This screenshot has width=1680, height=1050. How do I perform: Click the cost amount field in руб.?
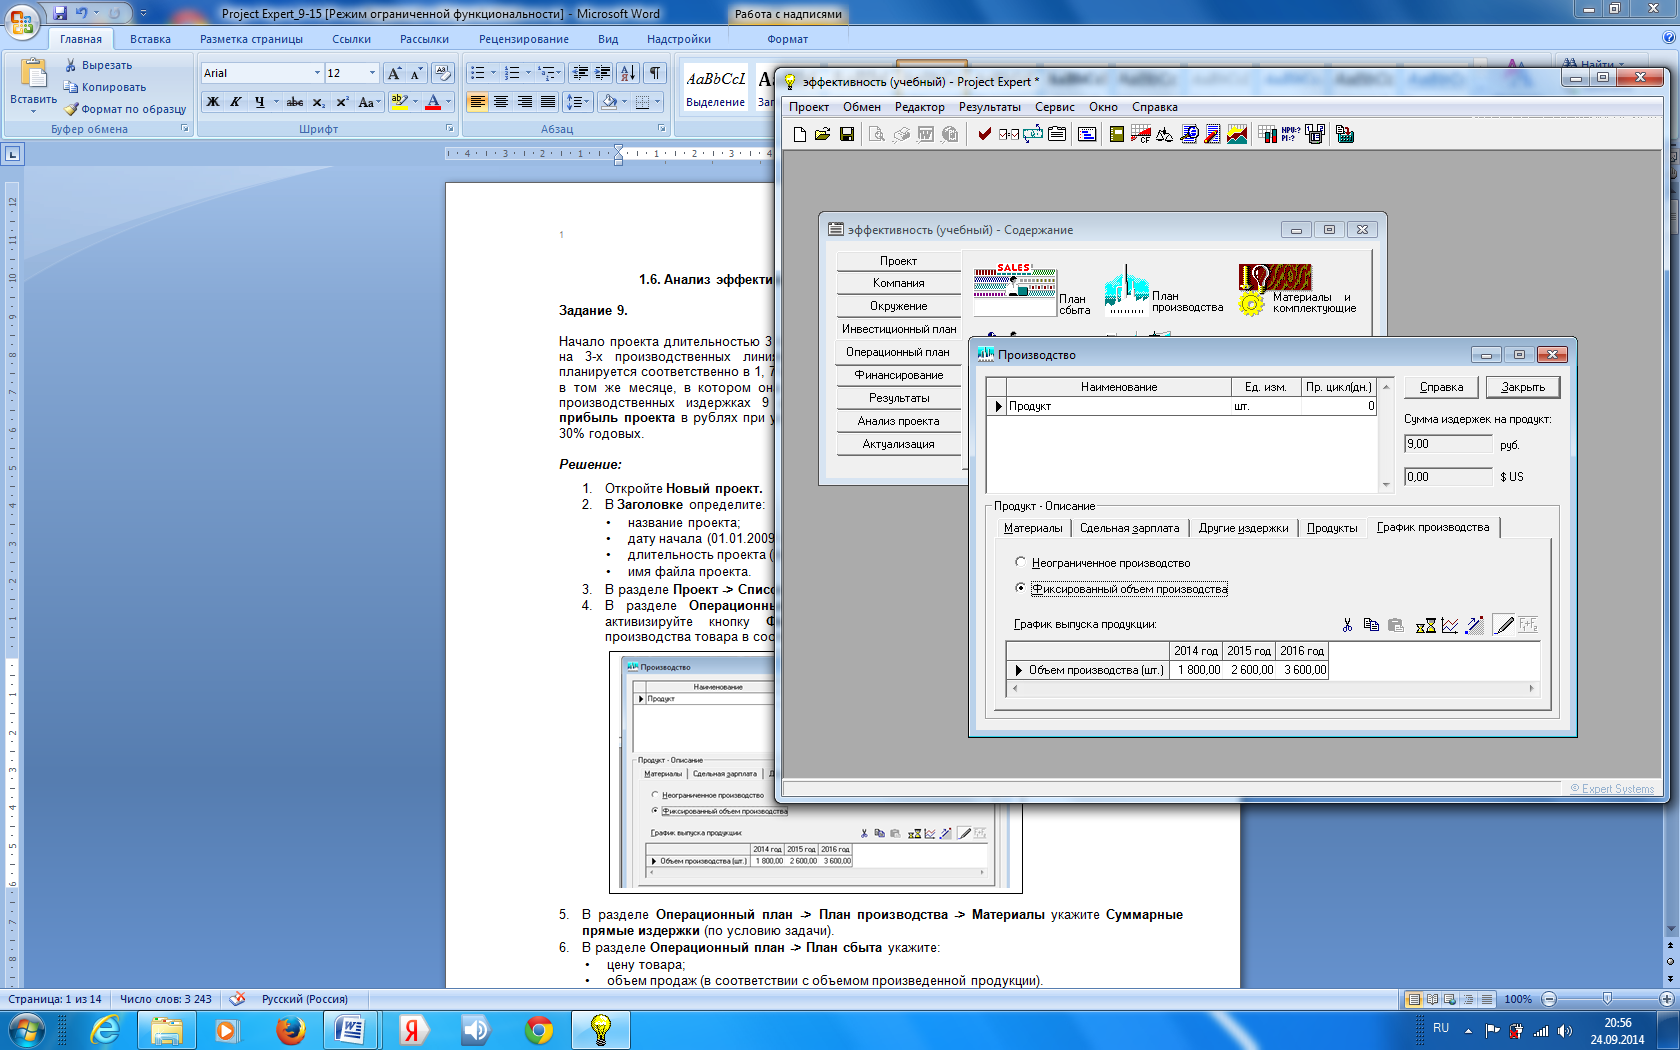[x=1448, y=444]
